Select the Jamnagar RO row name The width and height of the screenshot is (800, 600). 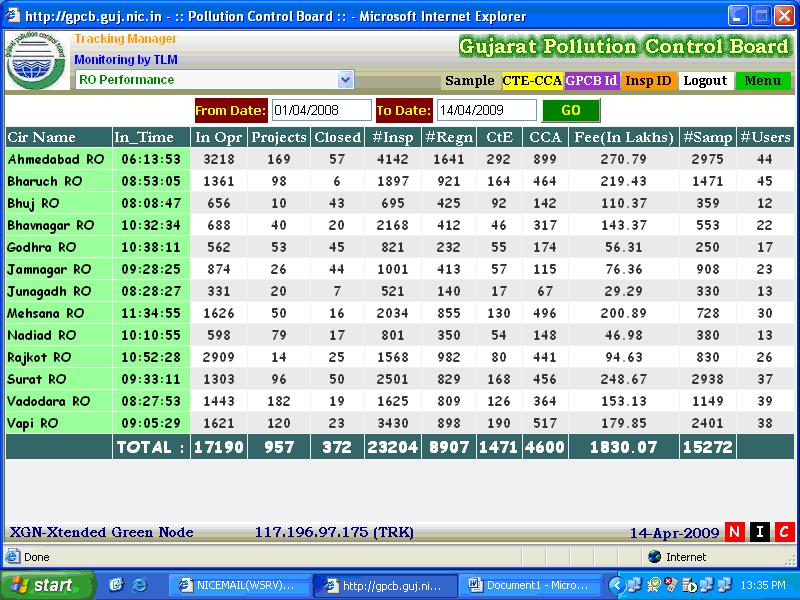pos(49,269)
